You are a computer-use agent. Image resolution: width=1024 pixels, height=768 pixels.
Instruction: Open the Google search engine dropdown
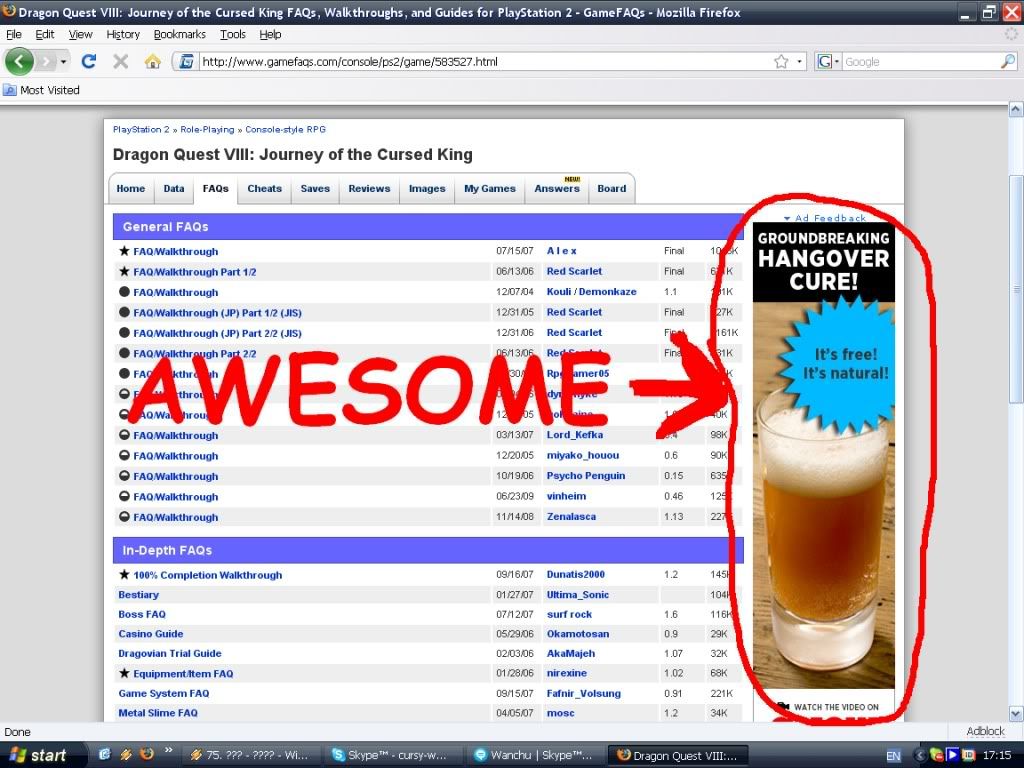point(829,61)
